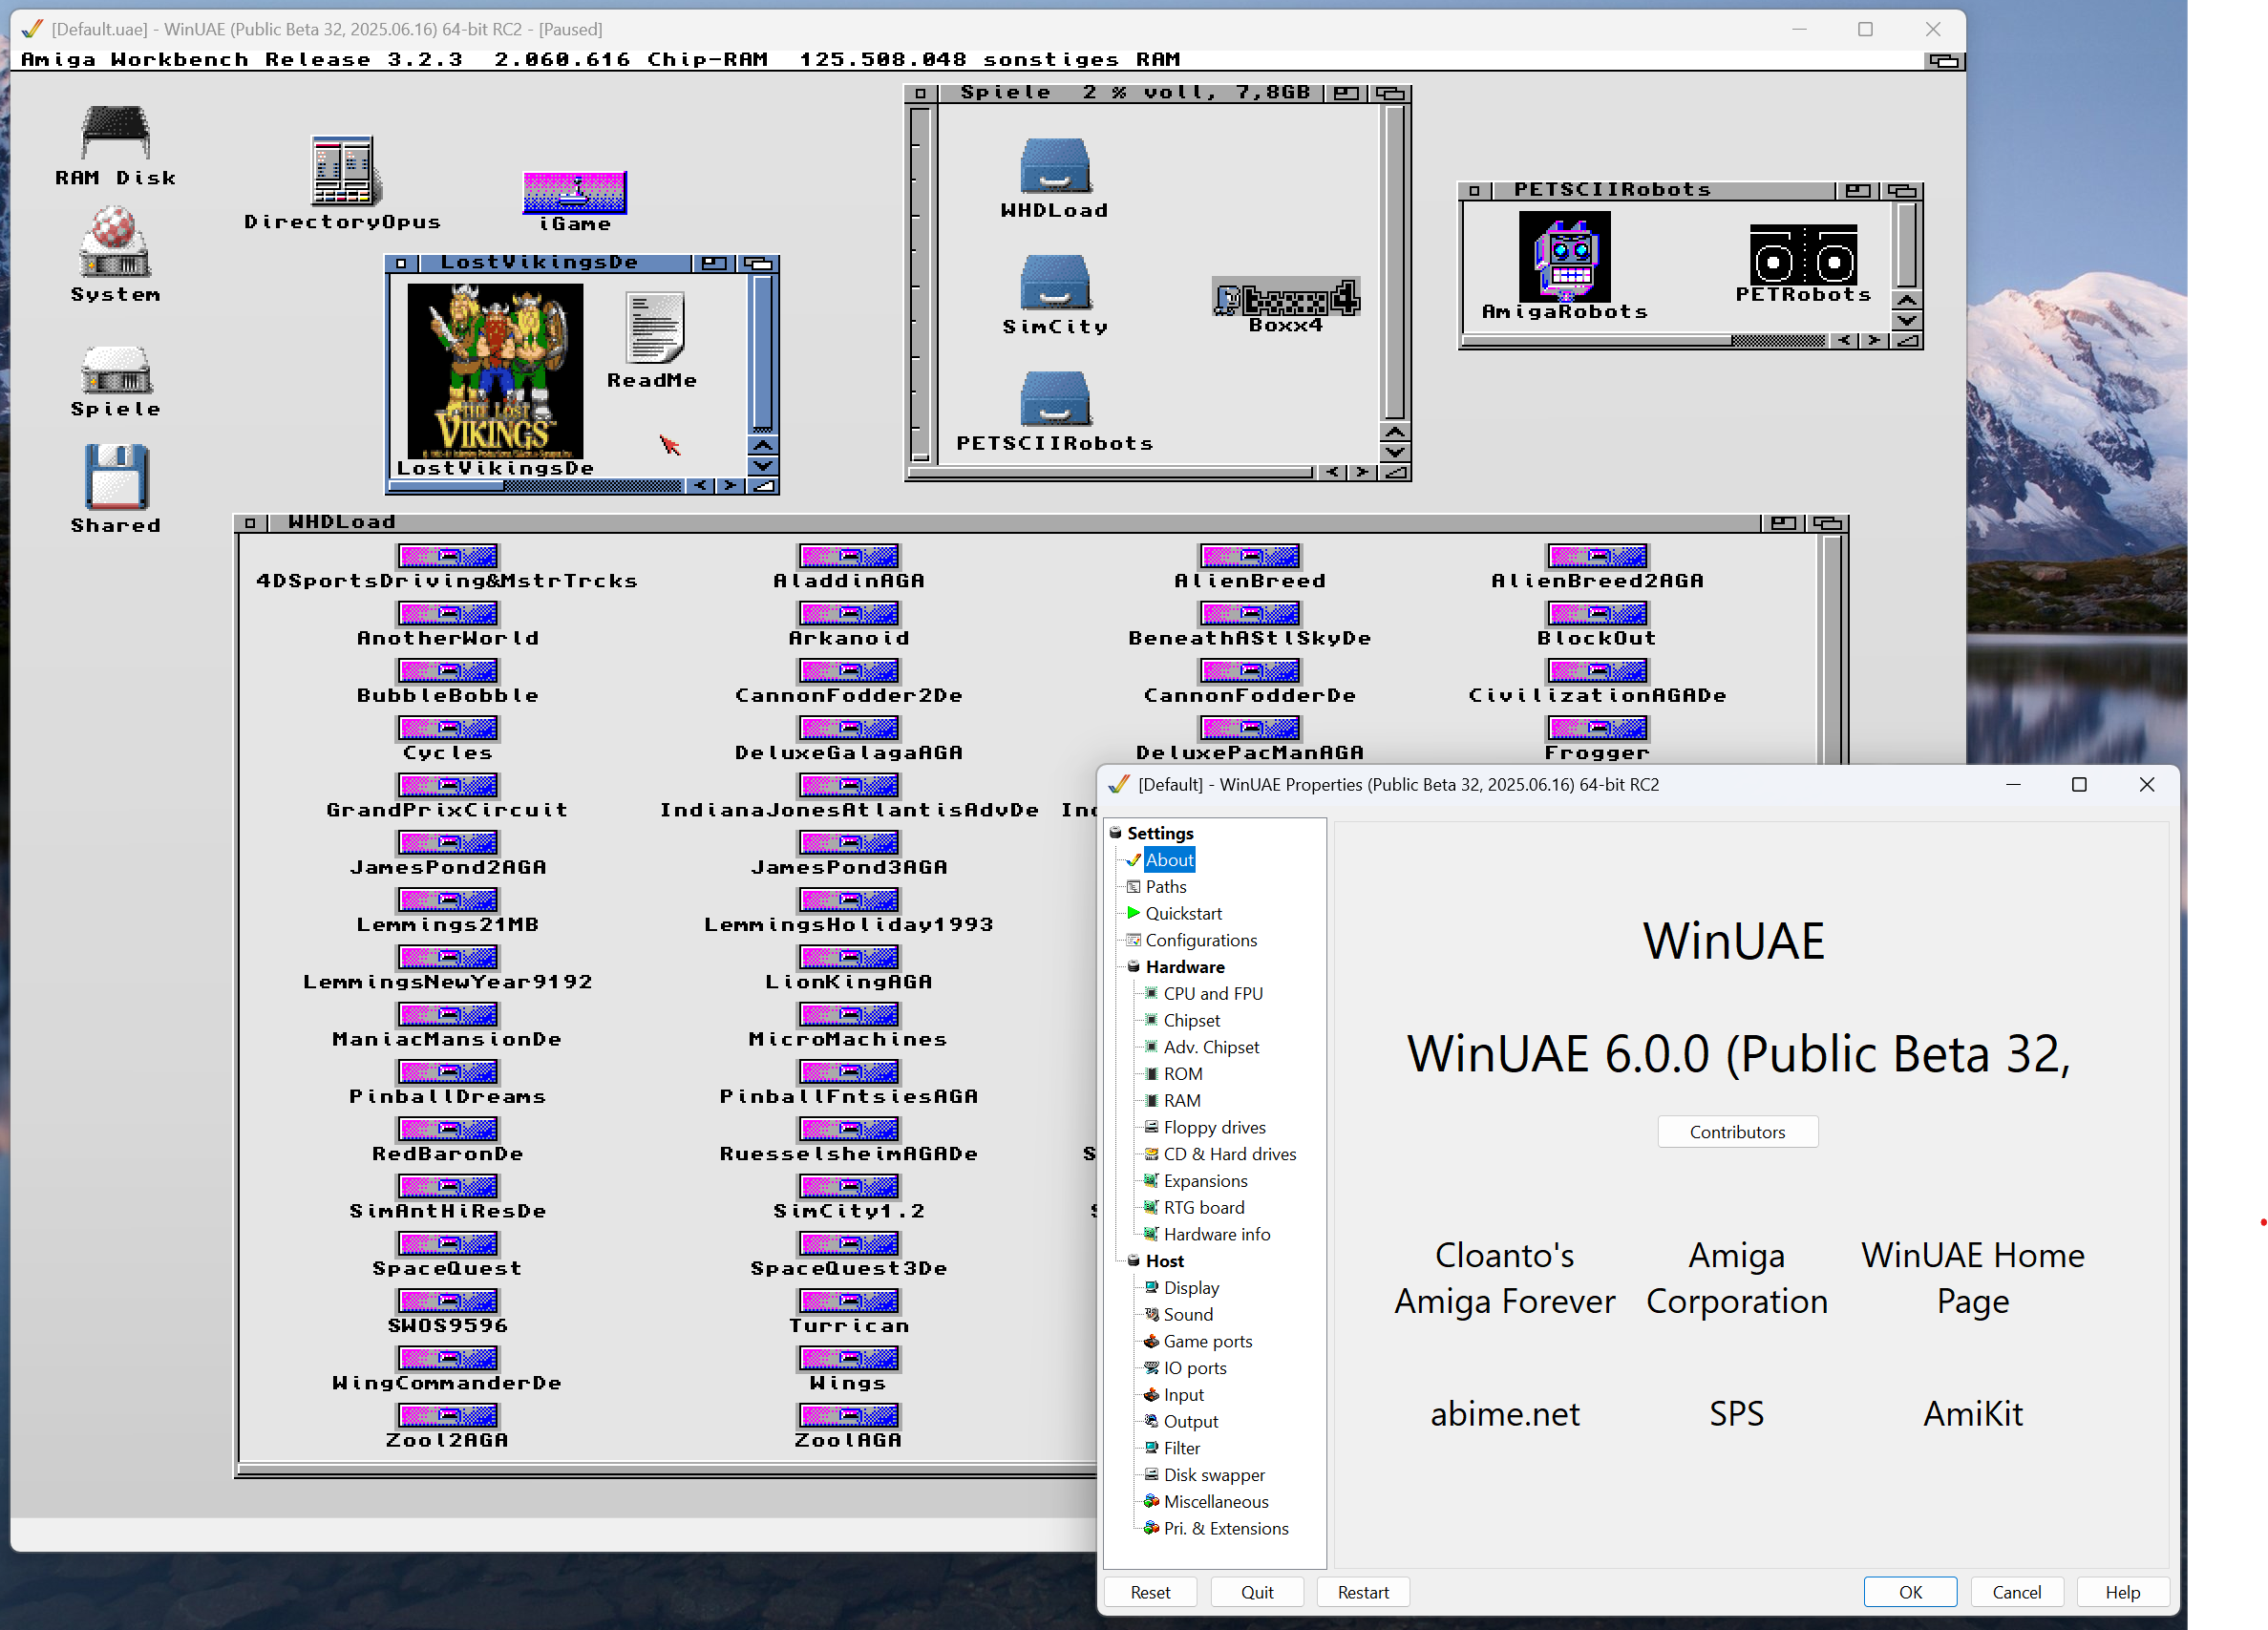Select PETSCIIRobots drawer in Spiele window
Screen dimensions: 2268x1630
[x=1055, y=400]
